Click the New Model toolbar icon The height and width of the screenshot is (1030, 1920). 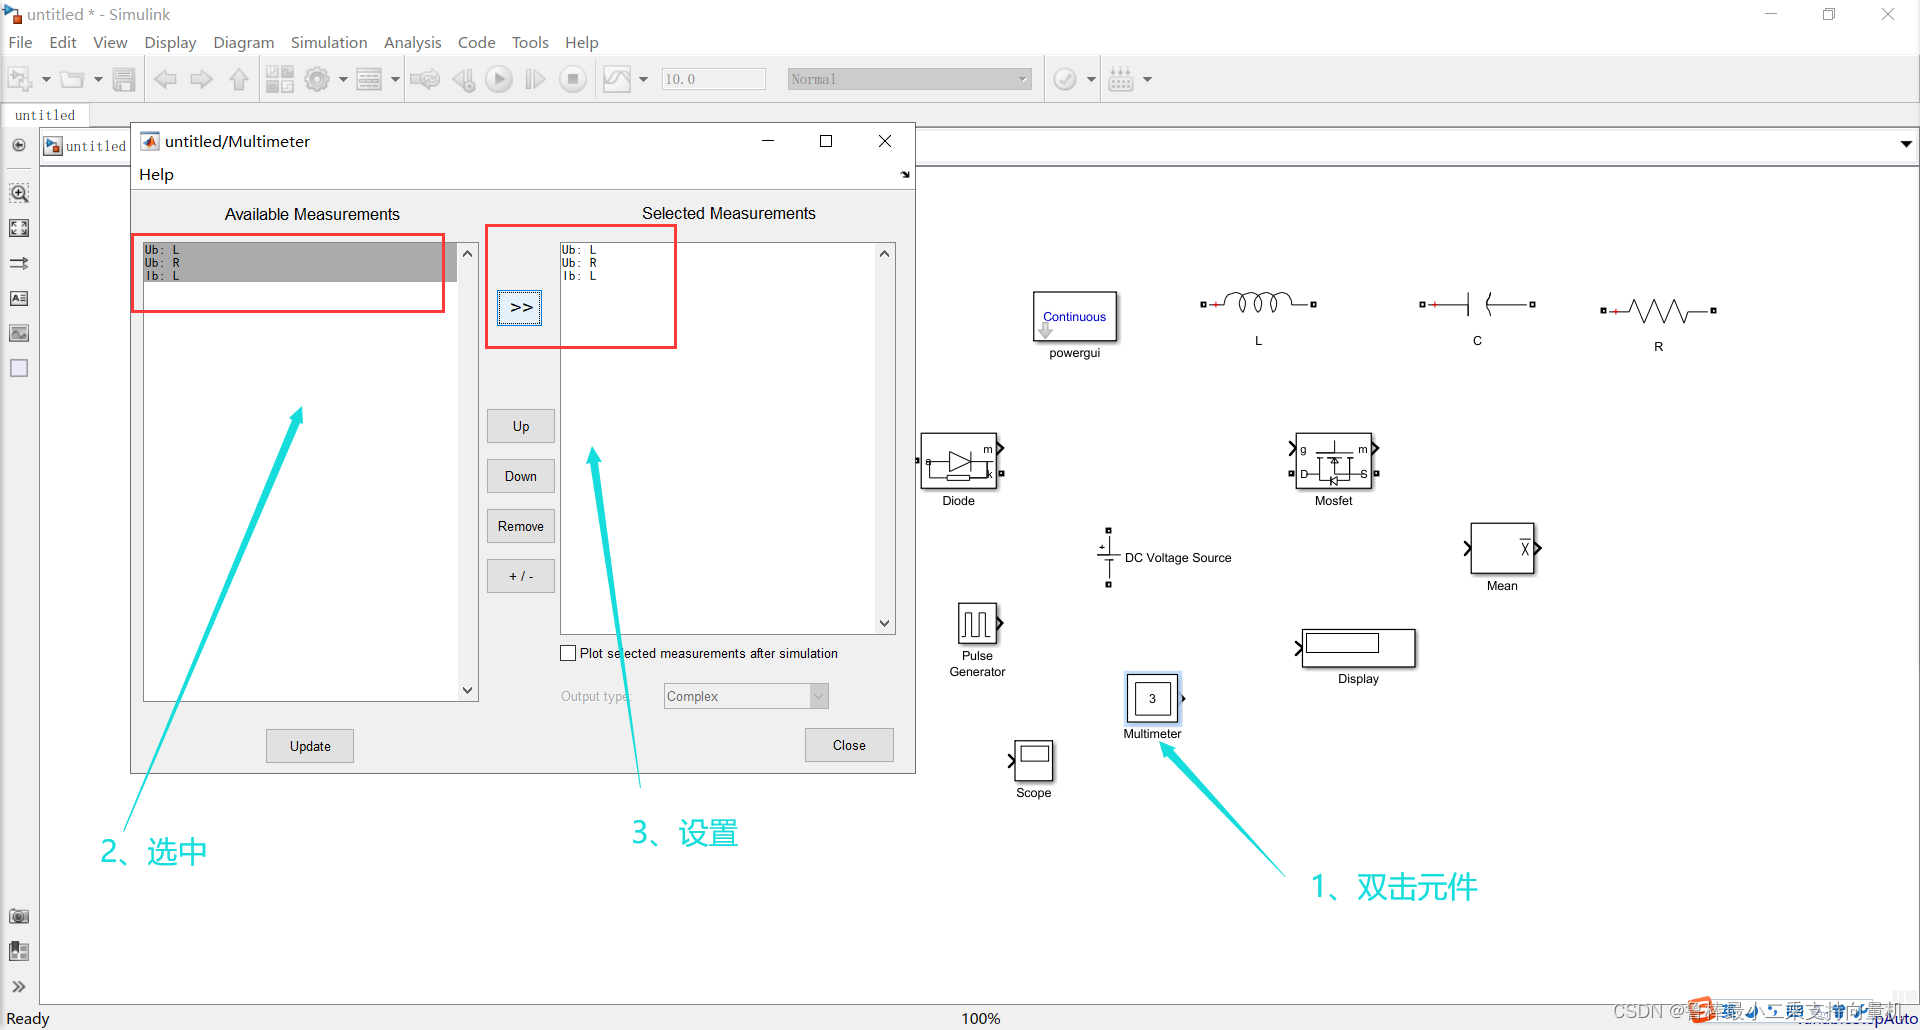click(x=20, y=79)
